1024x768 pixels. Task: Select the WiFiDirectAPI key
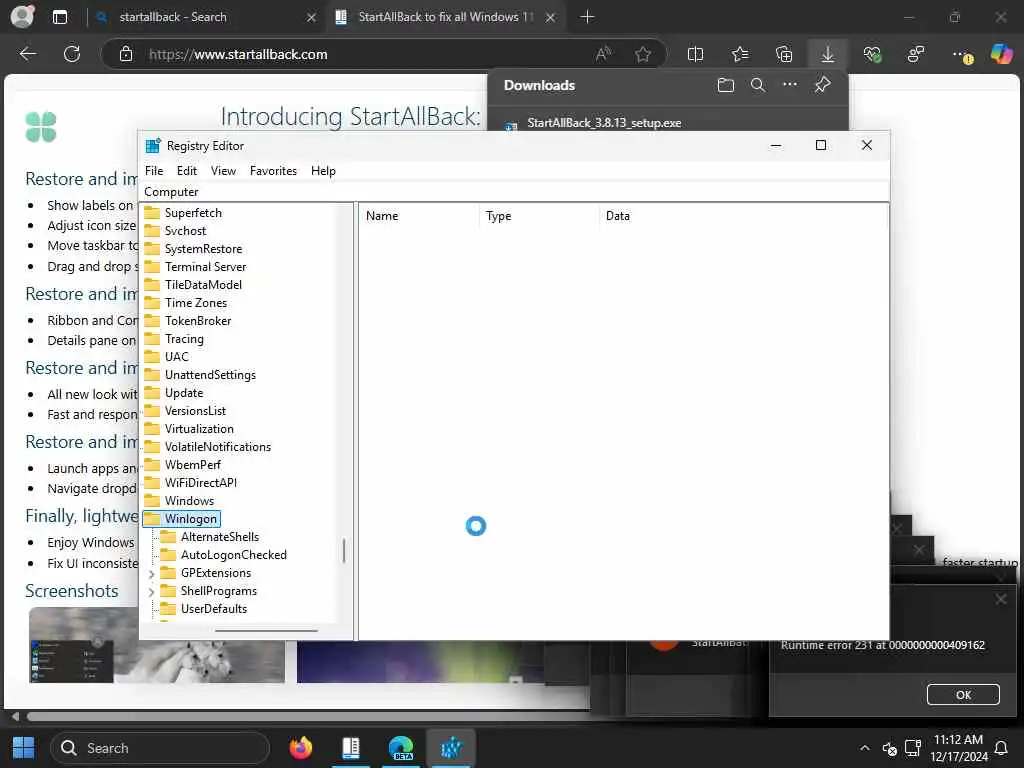point(200,483)
